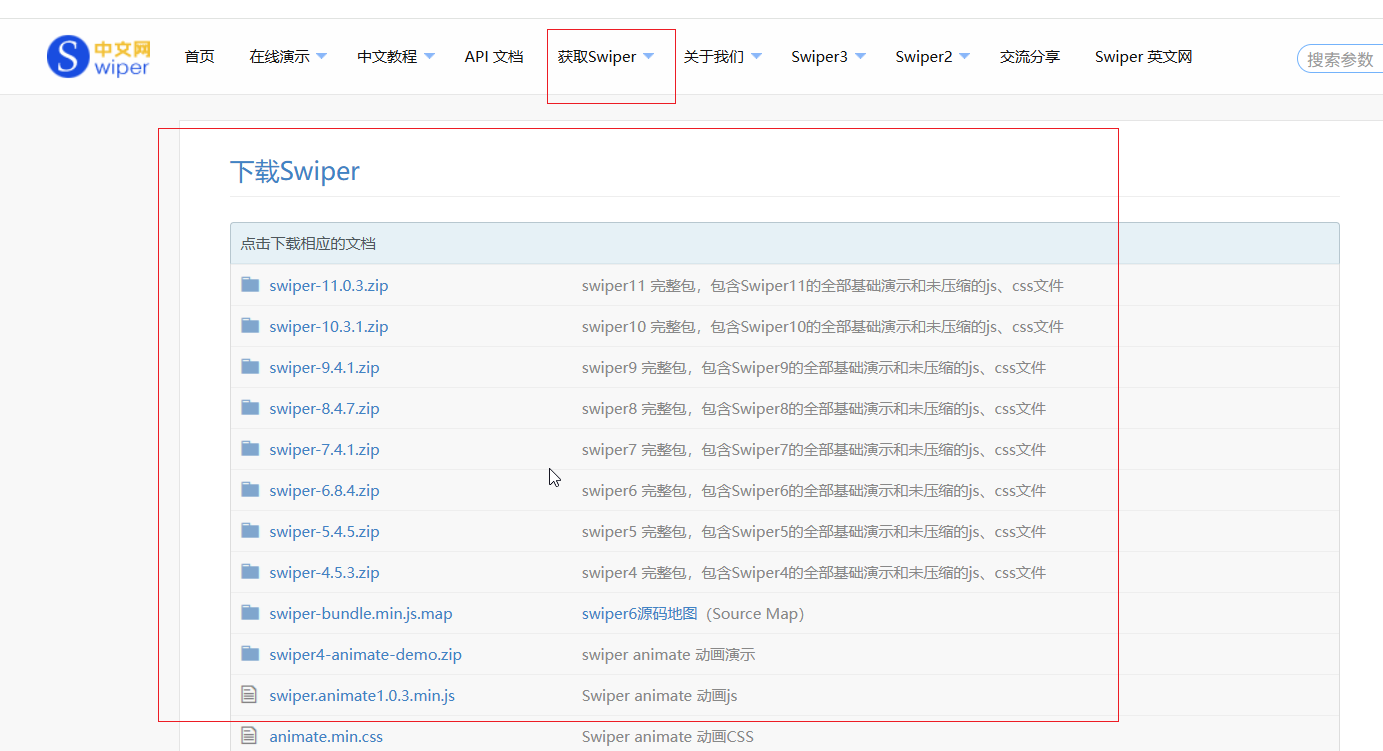The height and width of the screenshot is (751, 1383).
Task: Open the 关于我们 menu
Action: click(x=714, y=57)
